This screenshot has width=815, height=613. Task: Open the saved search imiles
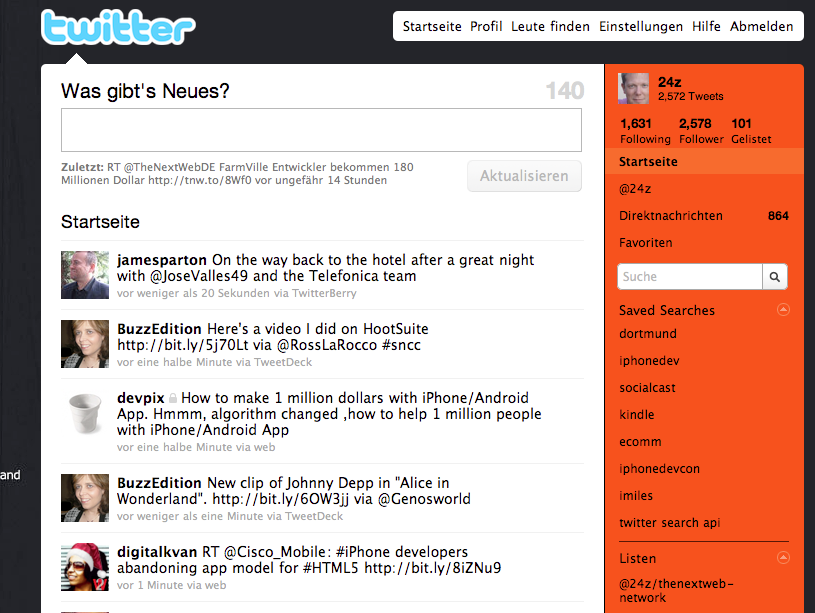pos(636,496)
